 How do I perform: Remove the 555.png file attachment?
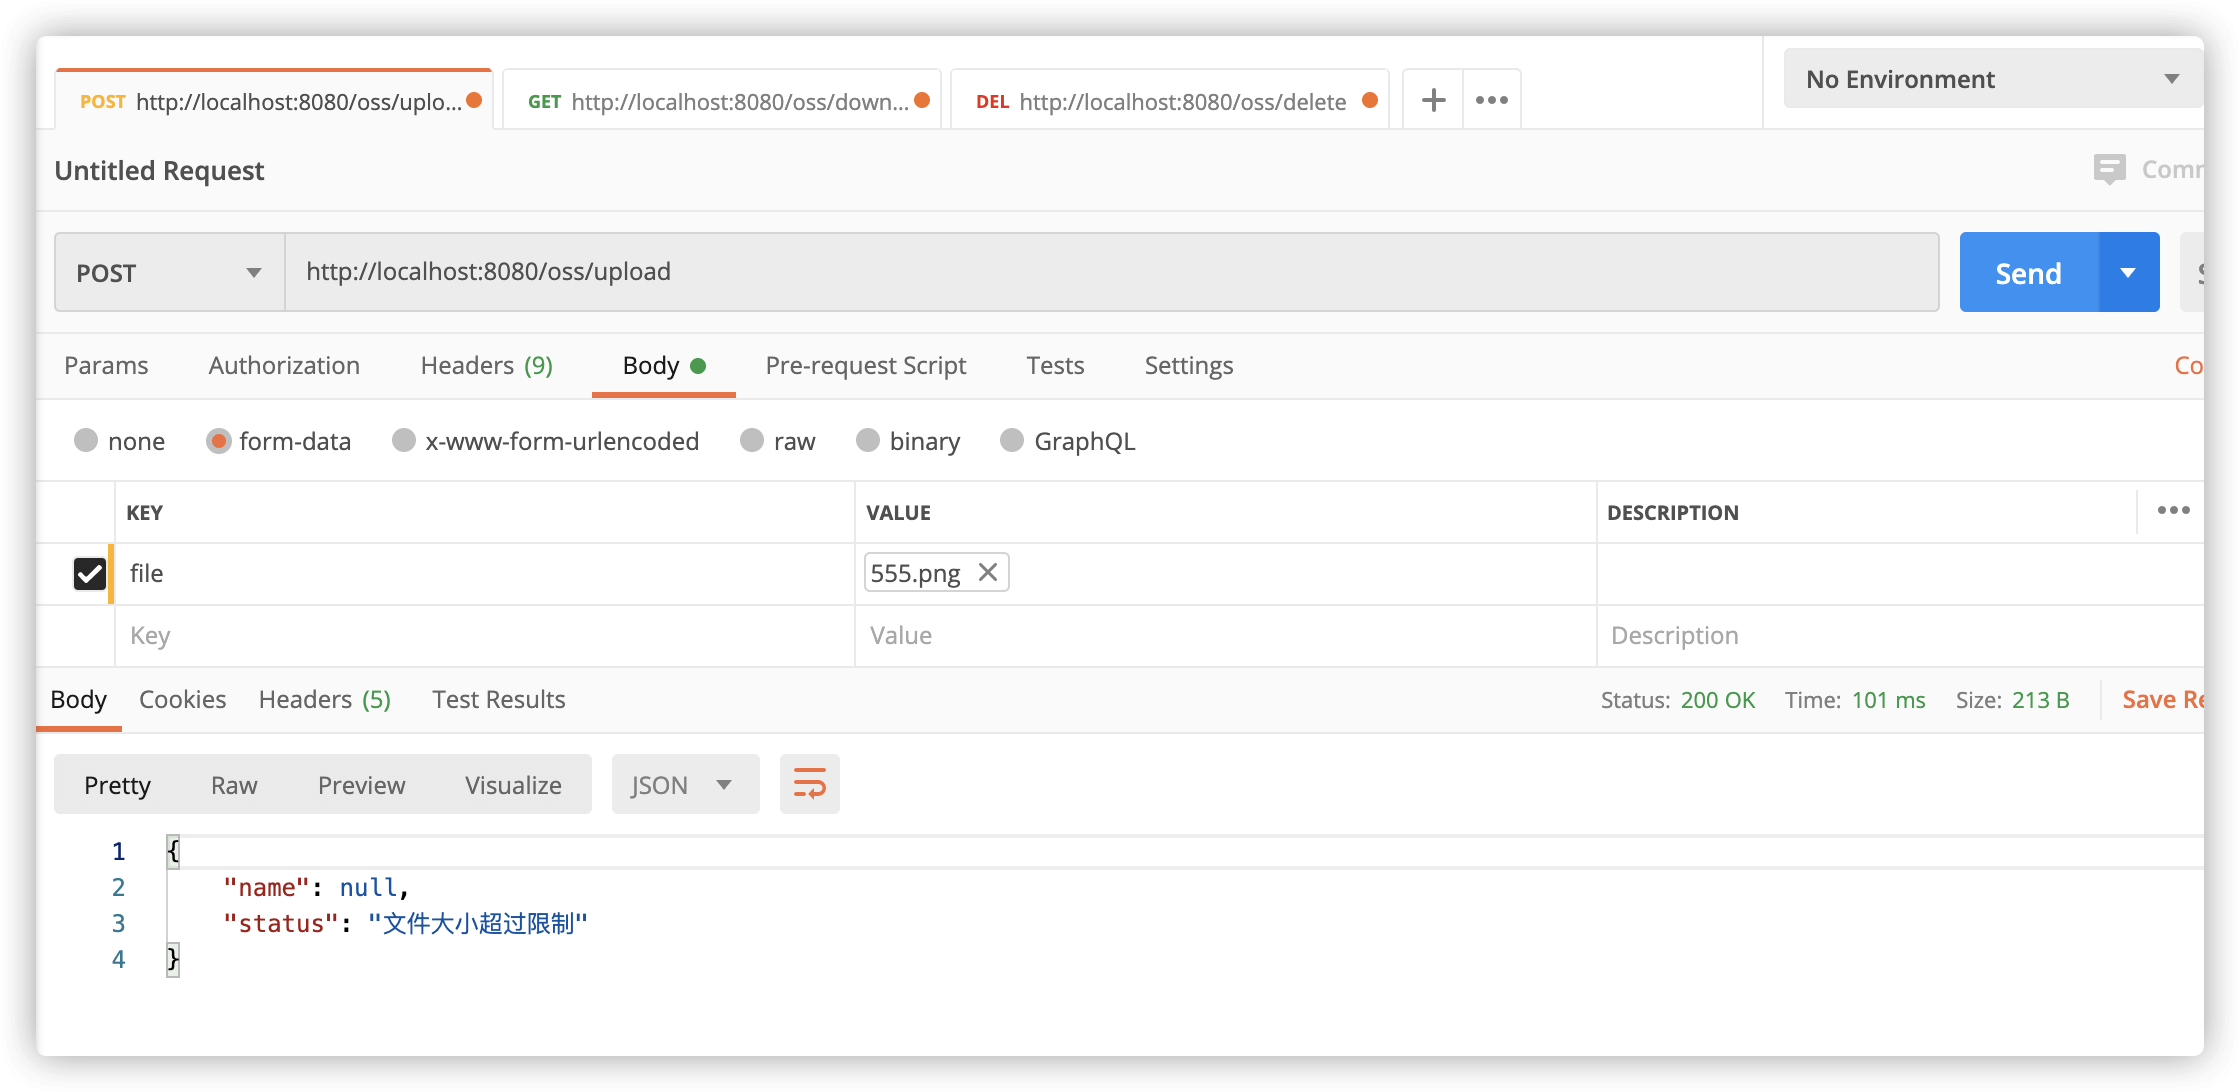click(x=988, y=572)
